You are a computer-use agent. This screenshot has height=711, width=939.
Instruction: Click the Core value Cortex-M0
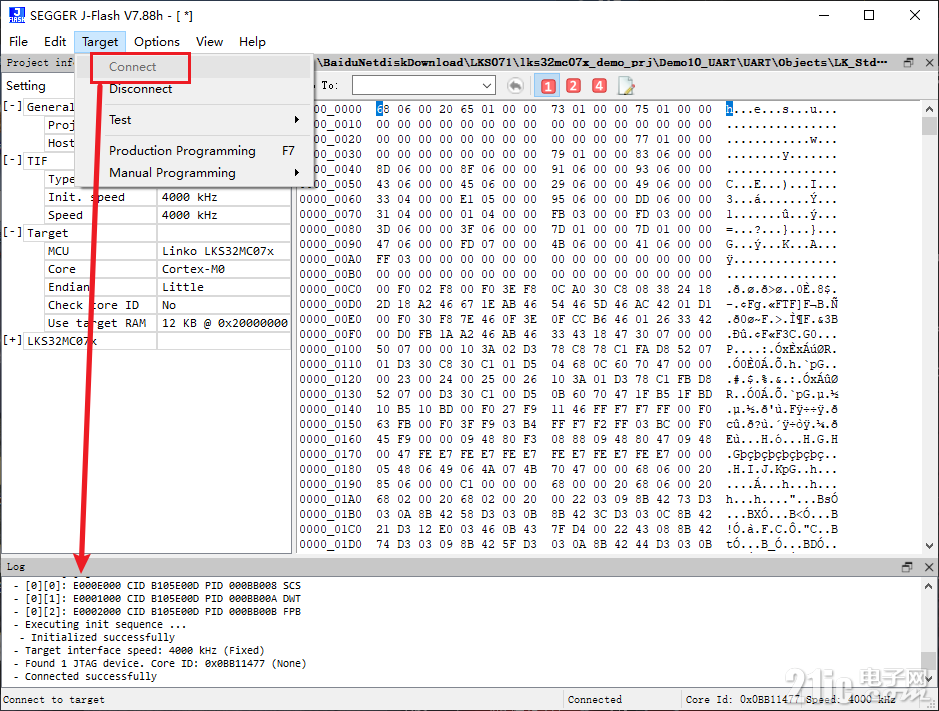224,269
